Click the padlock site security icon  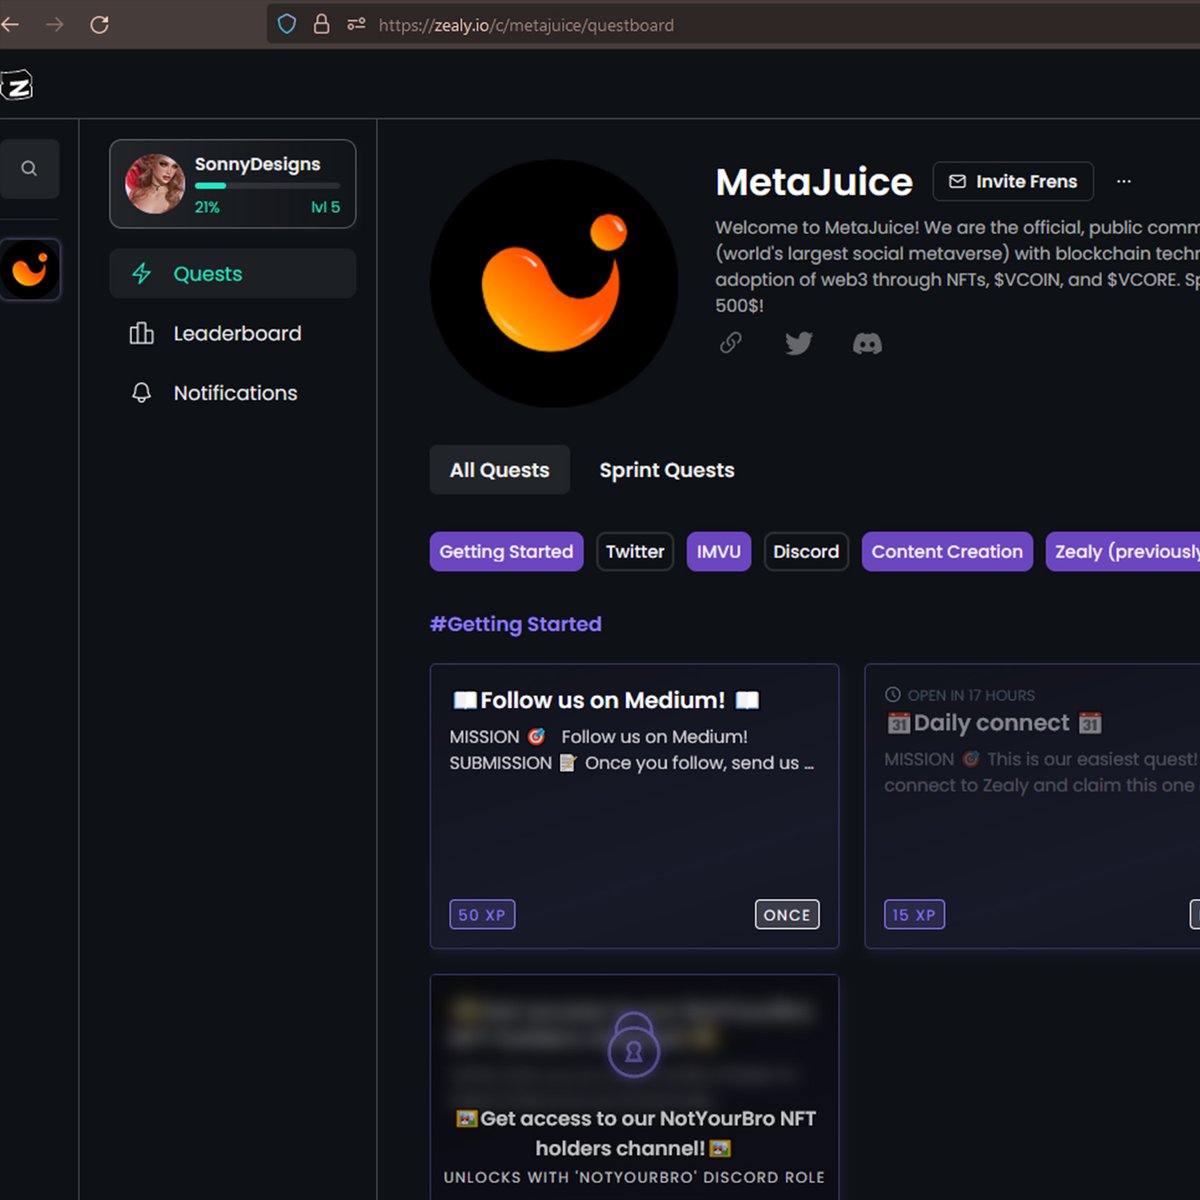(321, 24)
